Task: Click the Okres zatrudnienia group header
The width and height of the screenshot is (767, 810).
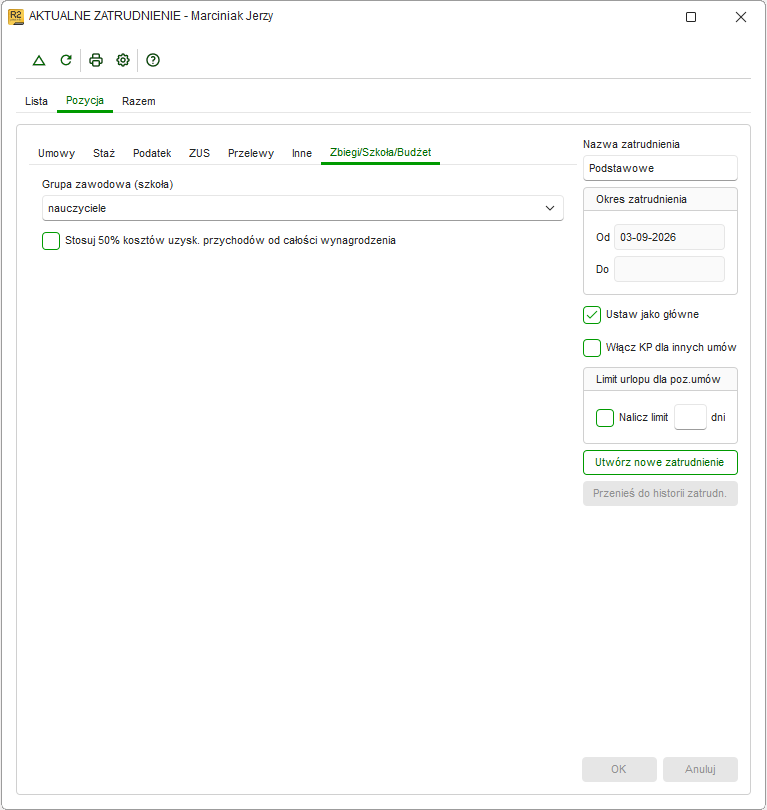Action: pos(660,199)
